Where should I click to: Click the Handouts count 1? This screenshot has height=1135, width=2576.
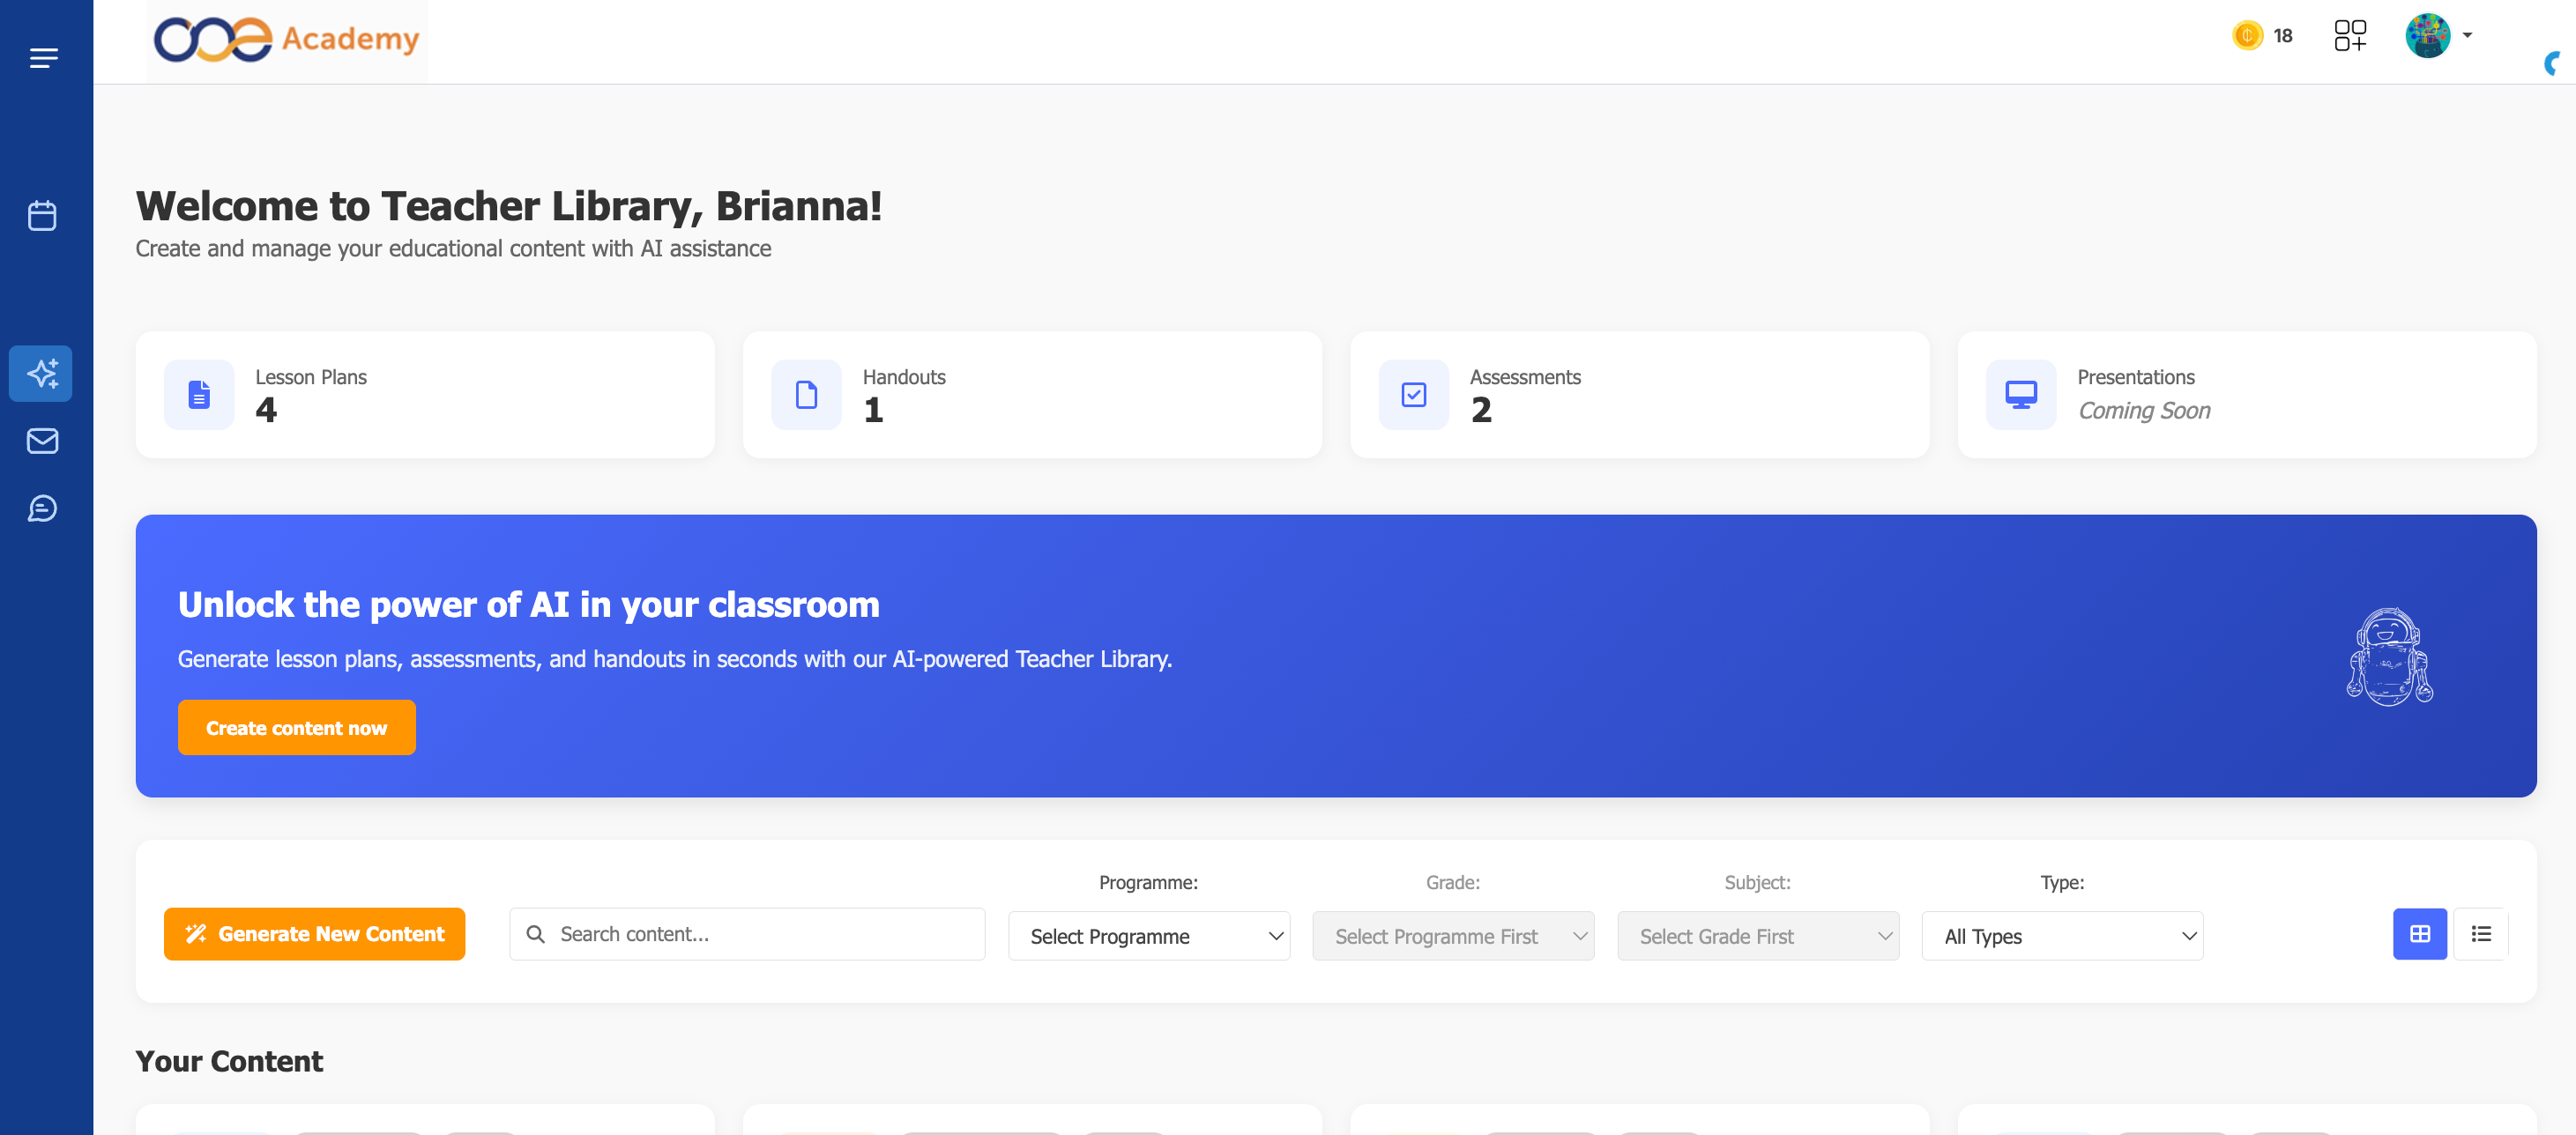point(873,410)
